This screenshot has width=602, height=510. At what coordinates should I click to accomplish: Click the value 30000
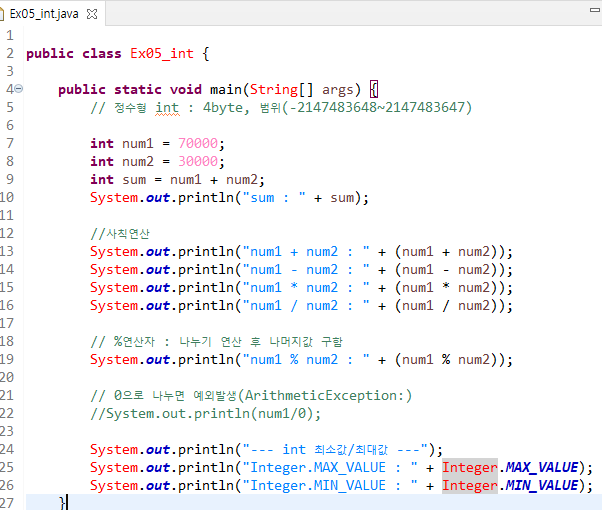point(198,161)
